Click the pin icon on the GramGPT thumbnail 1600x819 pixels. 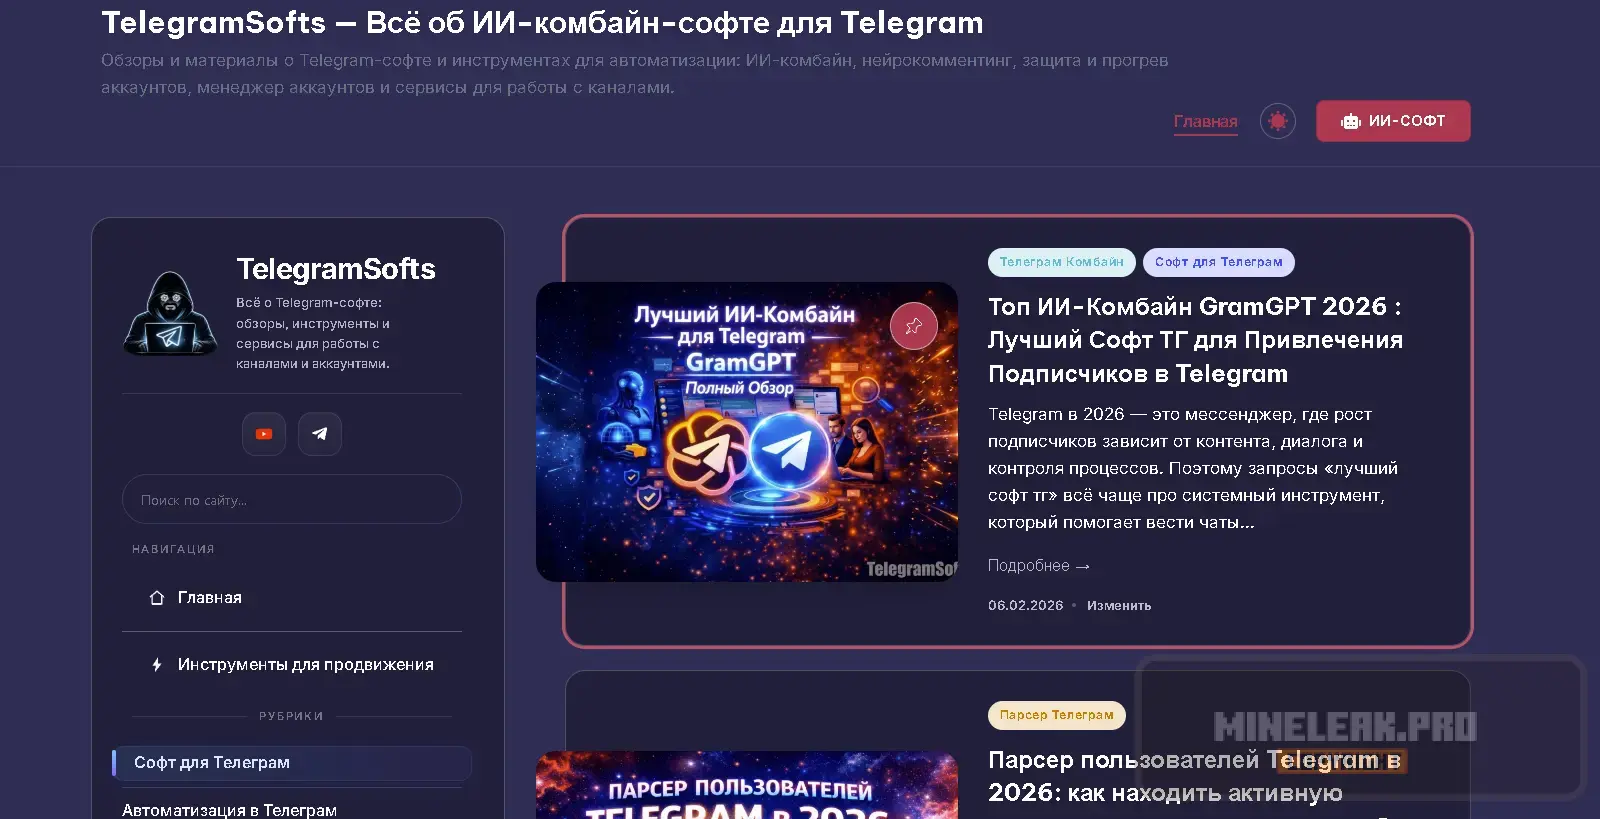[913, 326]
